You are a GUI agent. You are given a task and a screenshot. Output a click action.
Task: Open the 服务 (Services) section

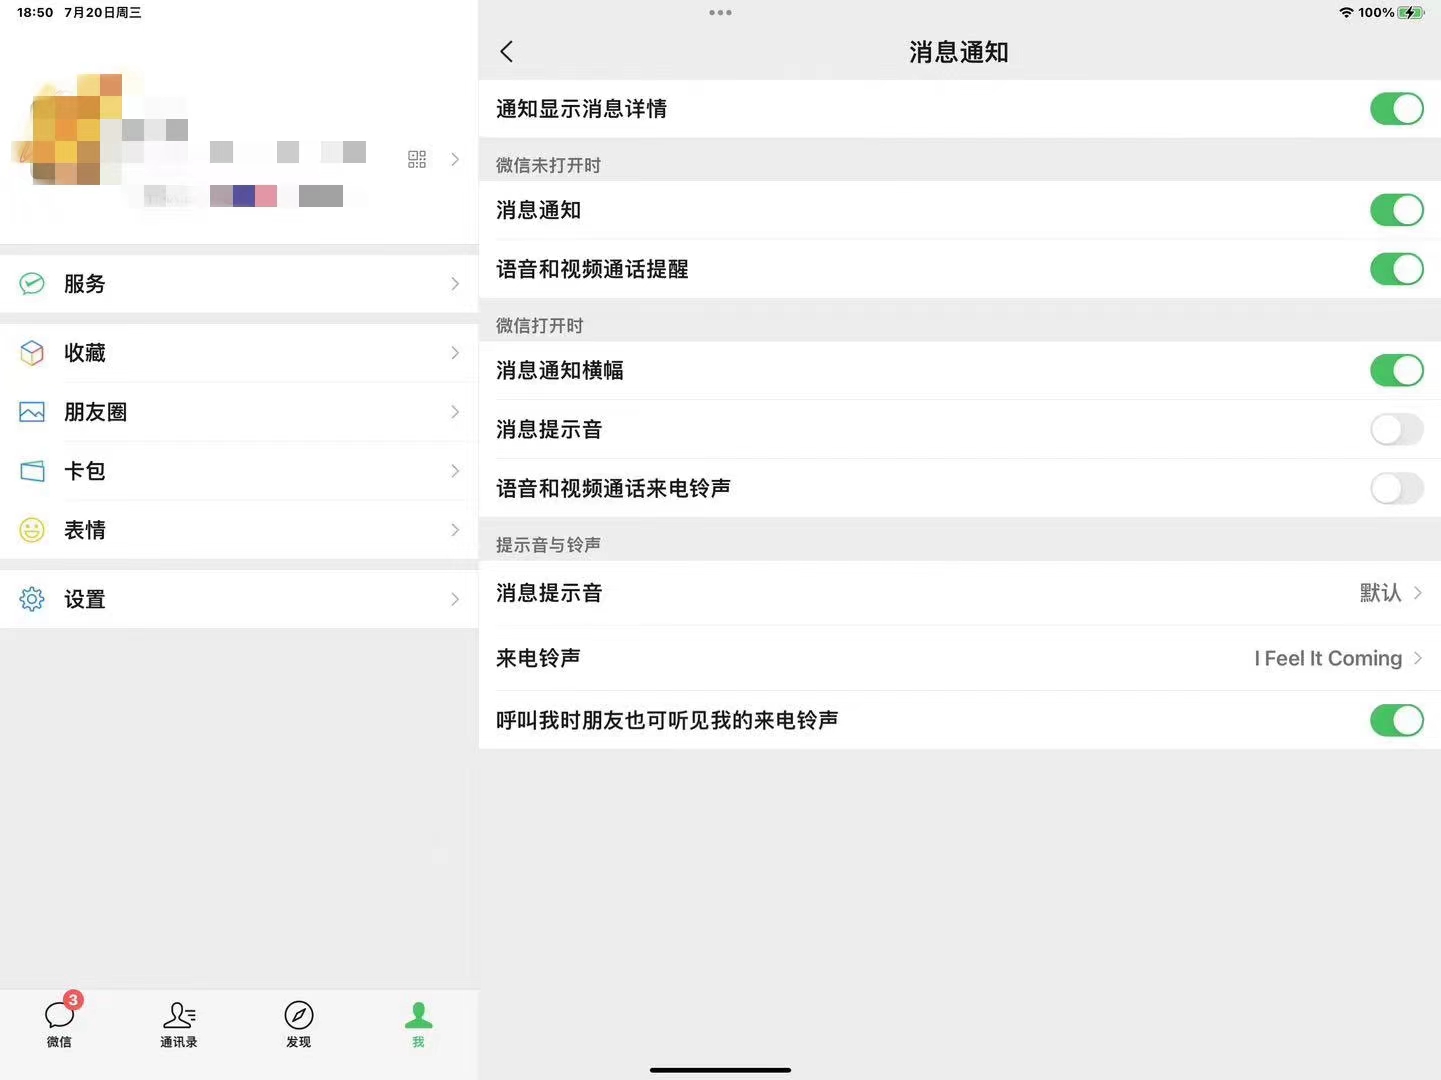click(x=239, y=283)
